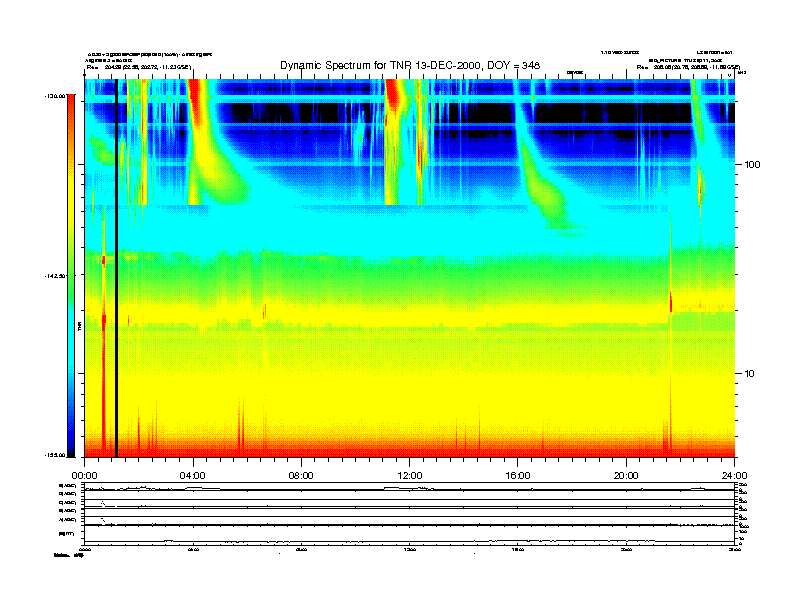The width and height of the screenshot is (792, 612).
Task: Click the plot title "Dynamic Spectrum for TNR 13-DEC-2000"
Action: pos(380,65)
